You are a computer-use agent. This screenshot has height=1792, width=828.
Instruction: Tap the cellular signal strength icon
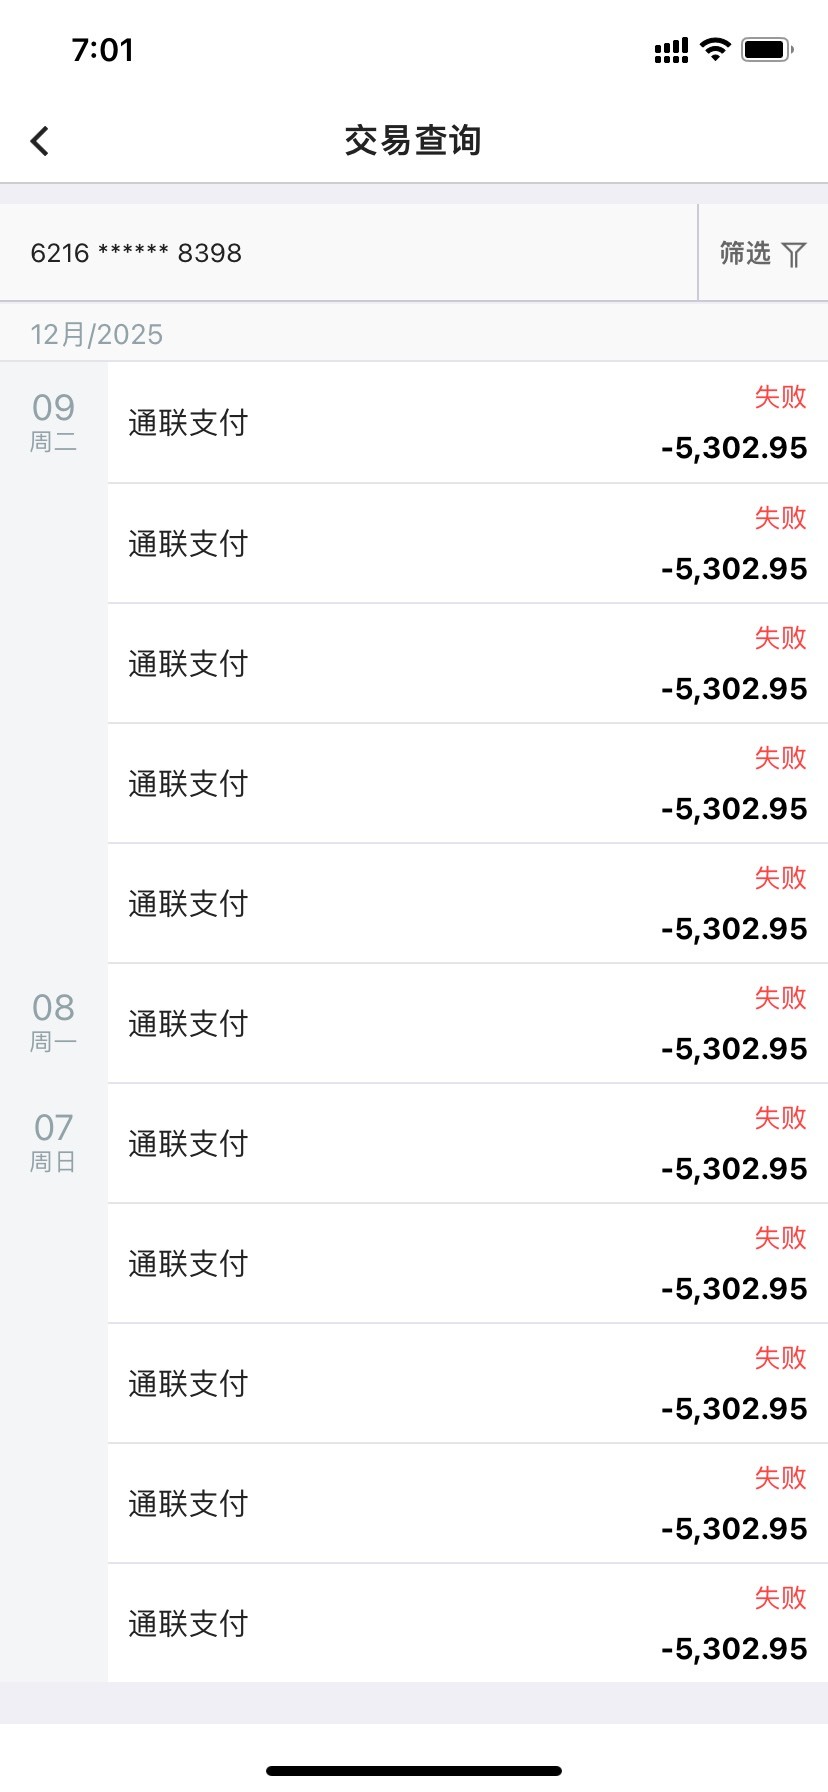pyautogui.click(x=671, y=50)
